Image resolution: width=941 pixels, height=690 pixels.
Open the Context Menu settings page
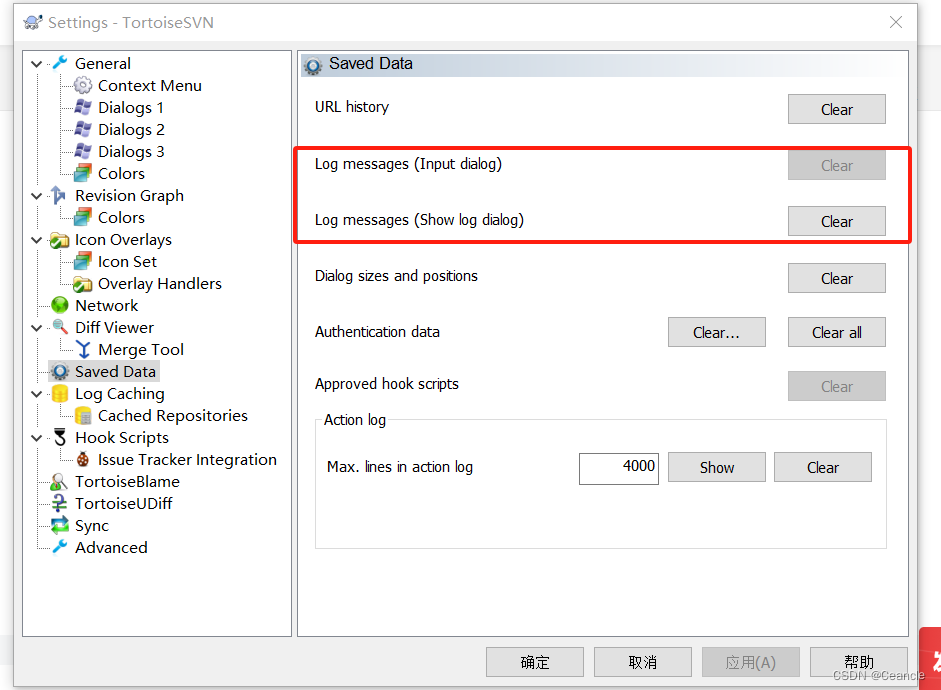[x=149, y=86]
